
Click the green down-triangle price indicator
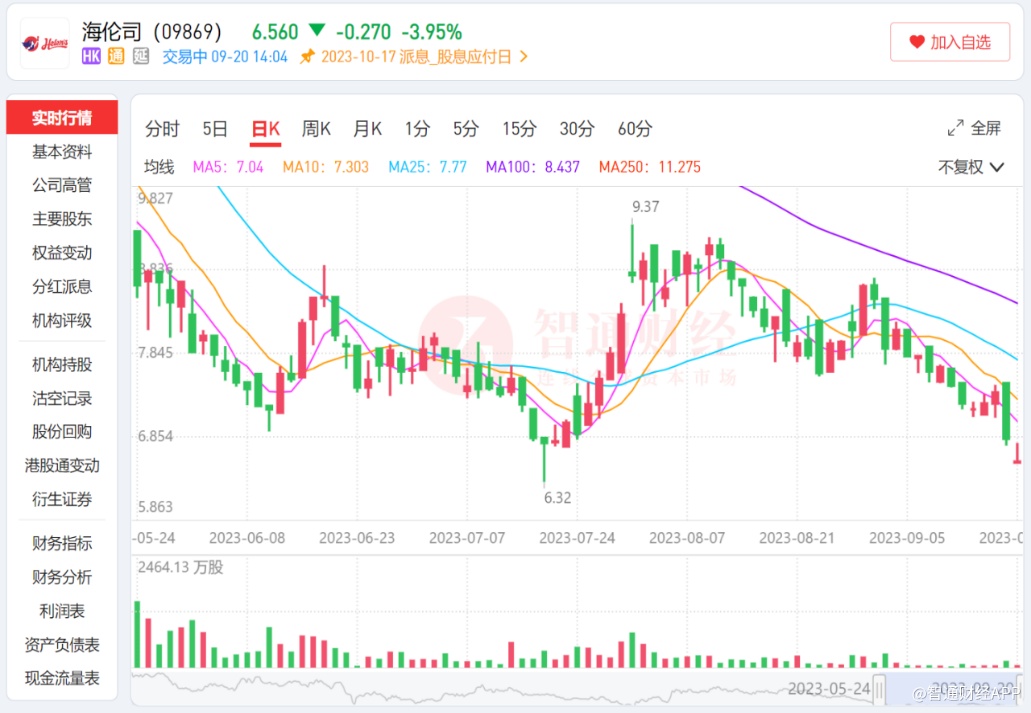tap(317, 32)
